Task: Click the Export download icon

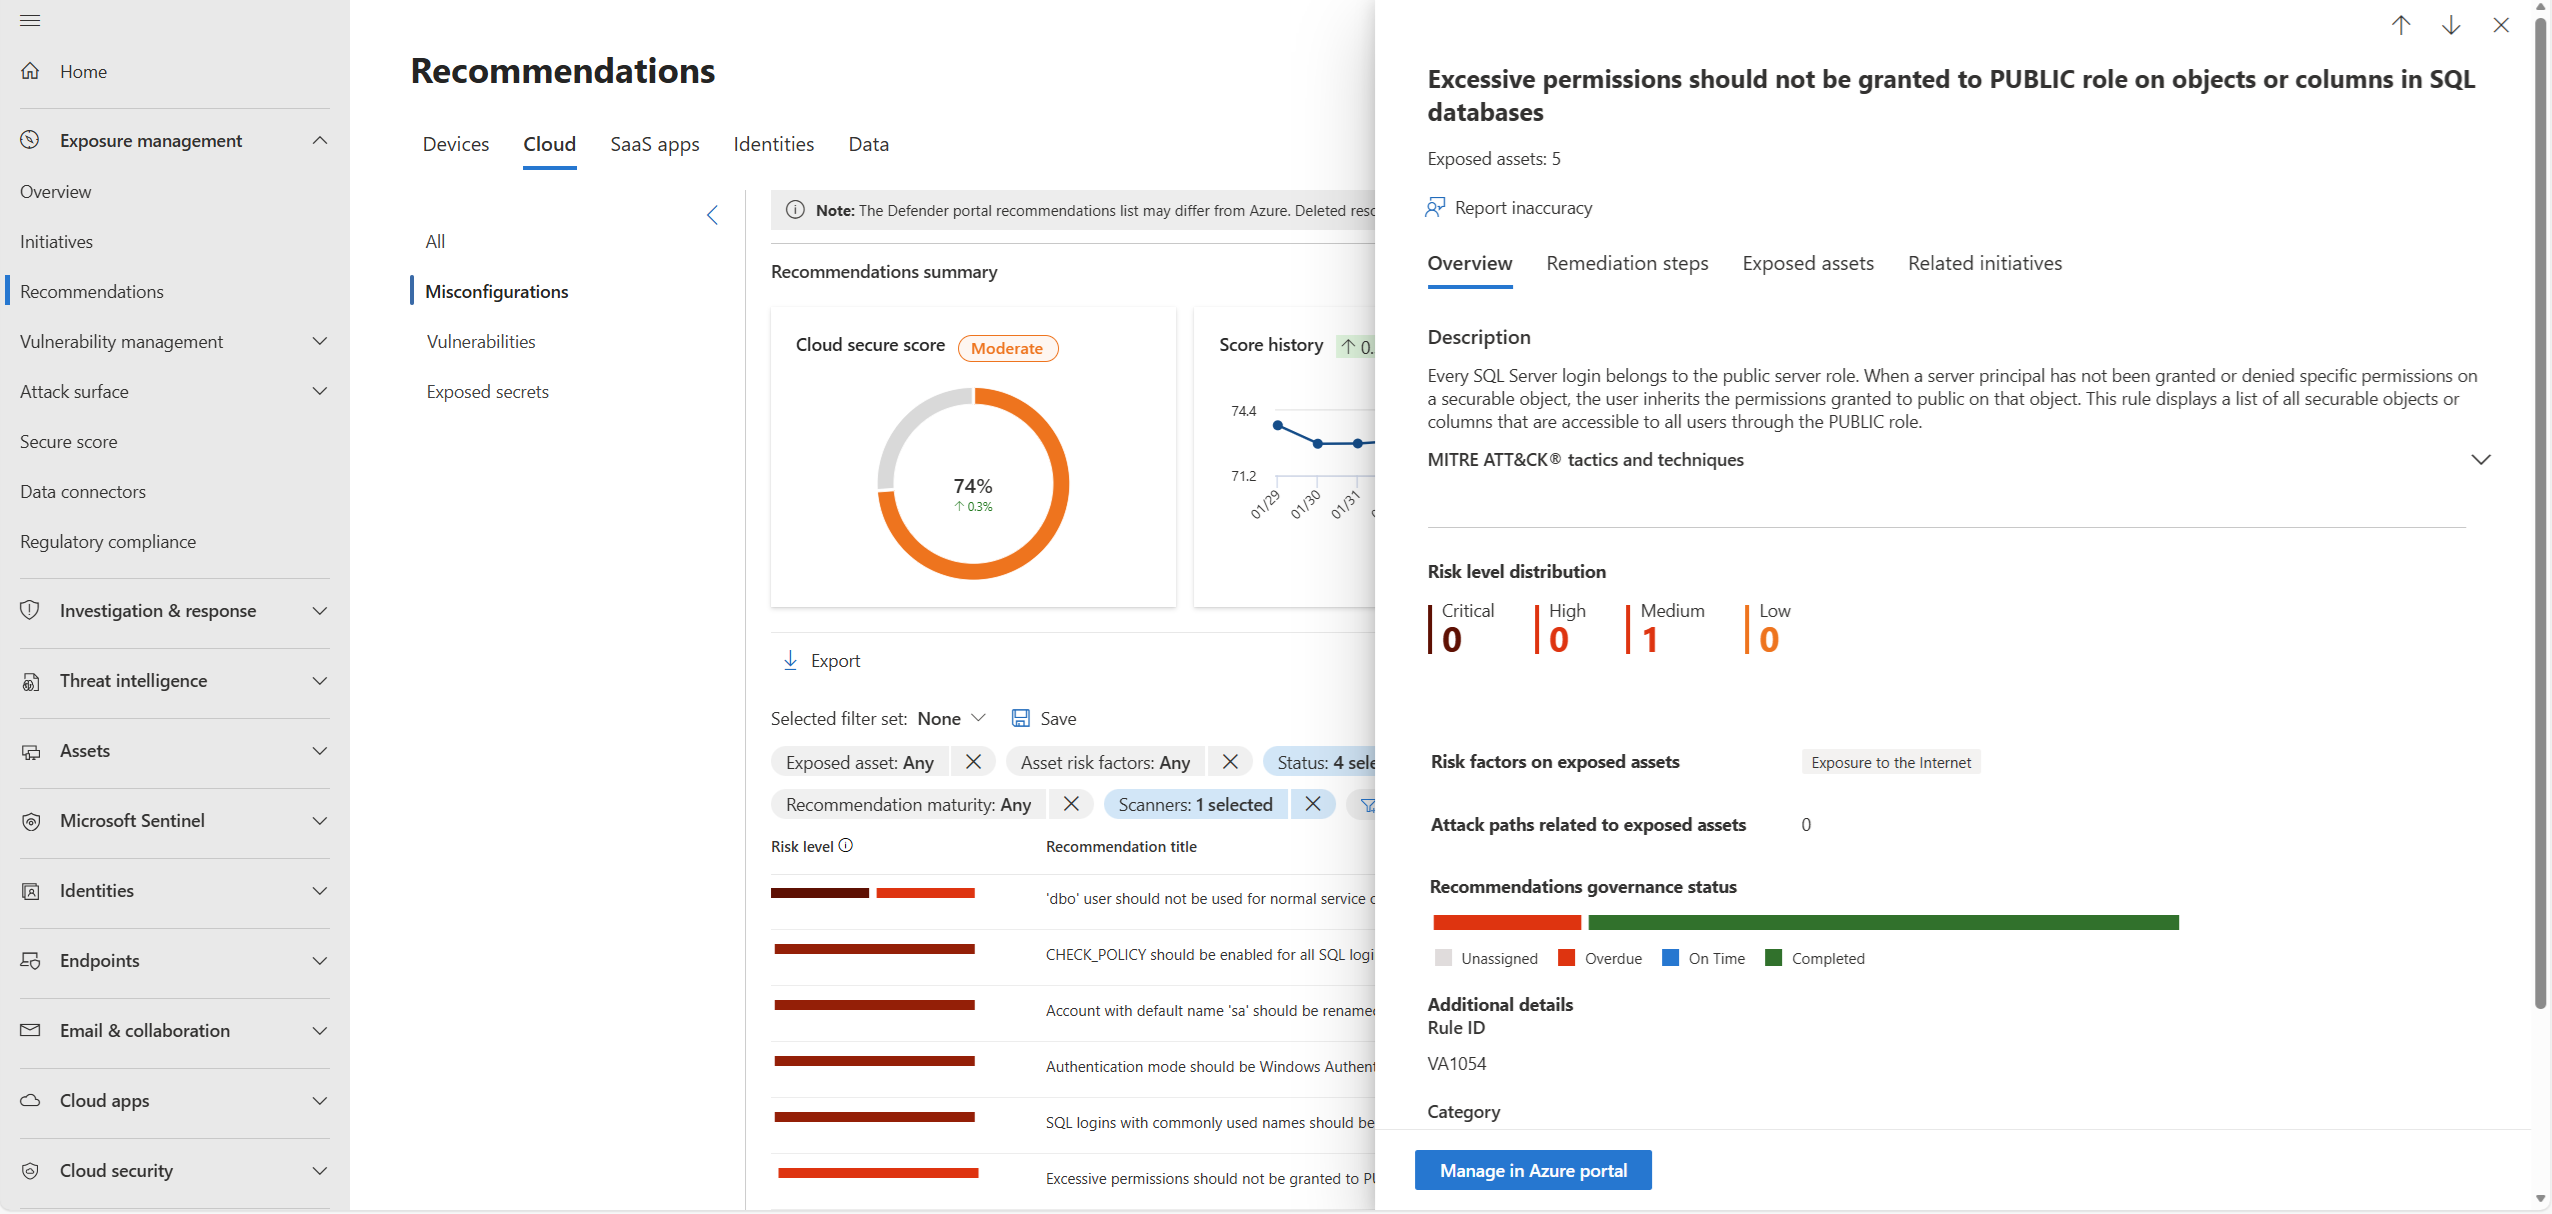Action: [x=790, y=660]
